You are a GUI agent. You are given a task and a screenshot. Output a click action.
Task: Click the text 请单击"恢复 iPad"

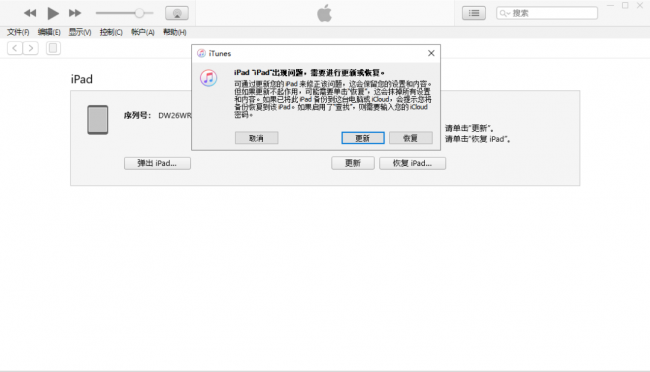click(x=478, y=139)
